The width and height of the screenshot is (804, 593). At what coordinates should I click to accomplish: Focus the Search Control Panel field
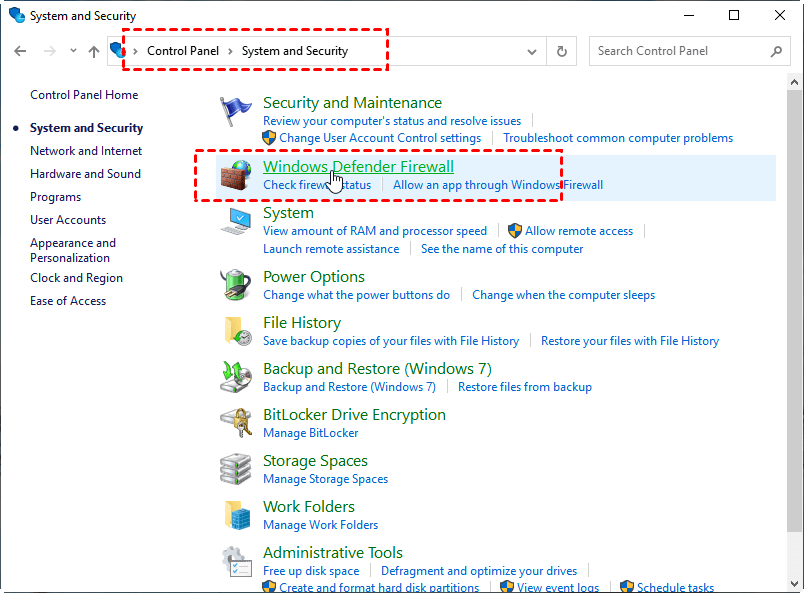coord(689,51)
